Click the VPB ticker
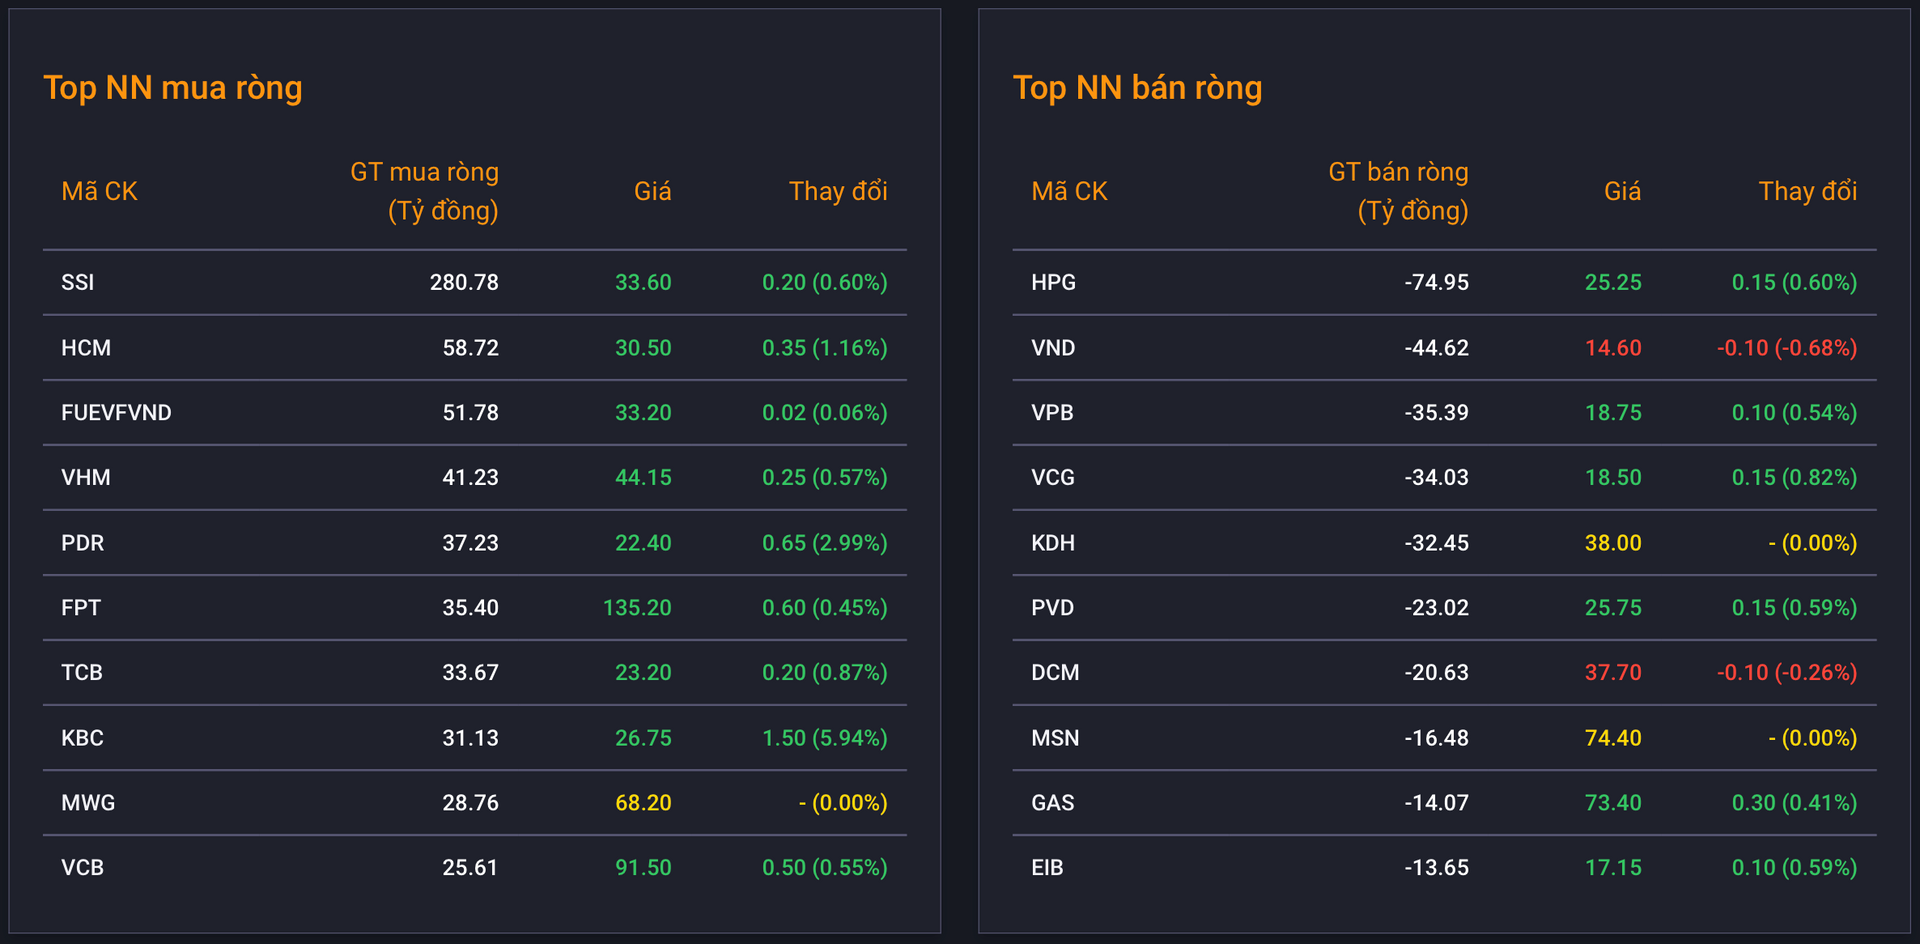 pos(1053,413)
